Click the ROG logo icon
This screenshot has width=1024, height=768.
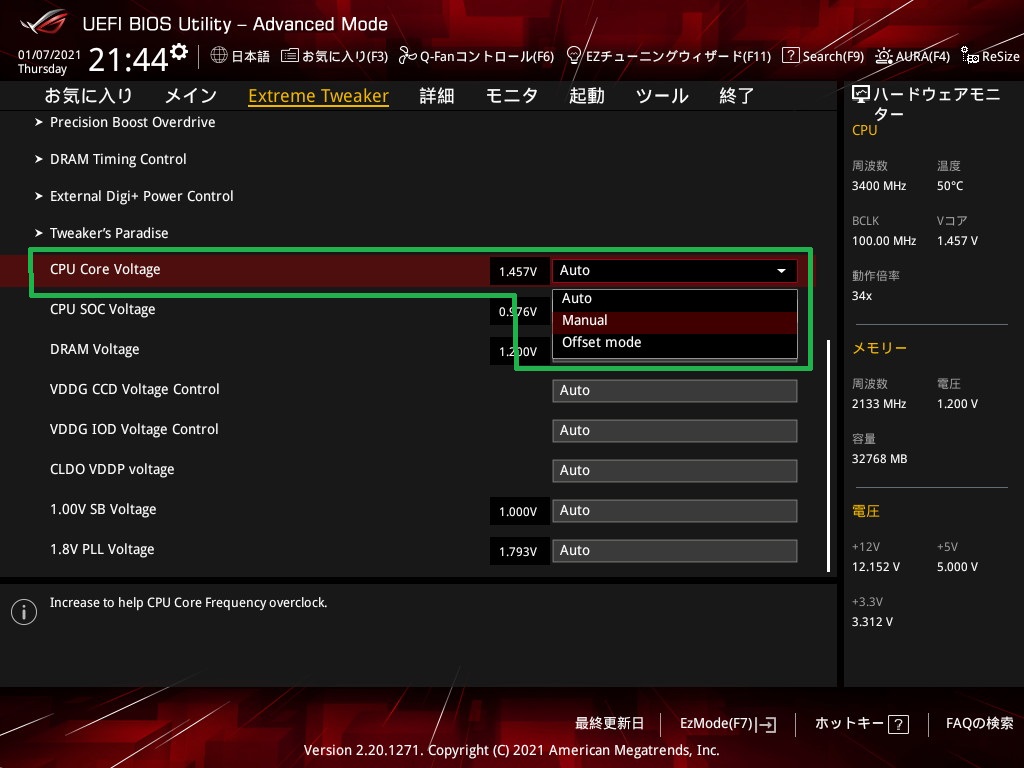pos(44,22)
